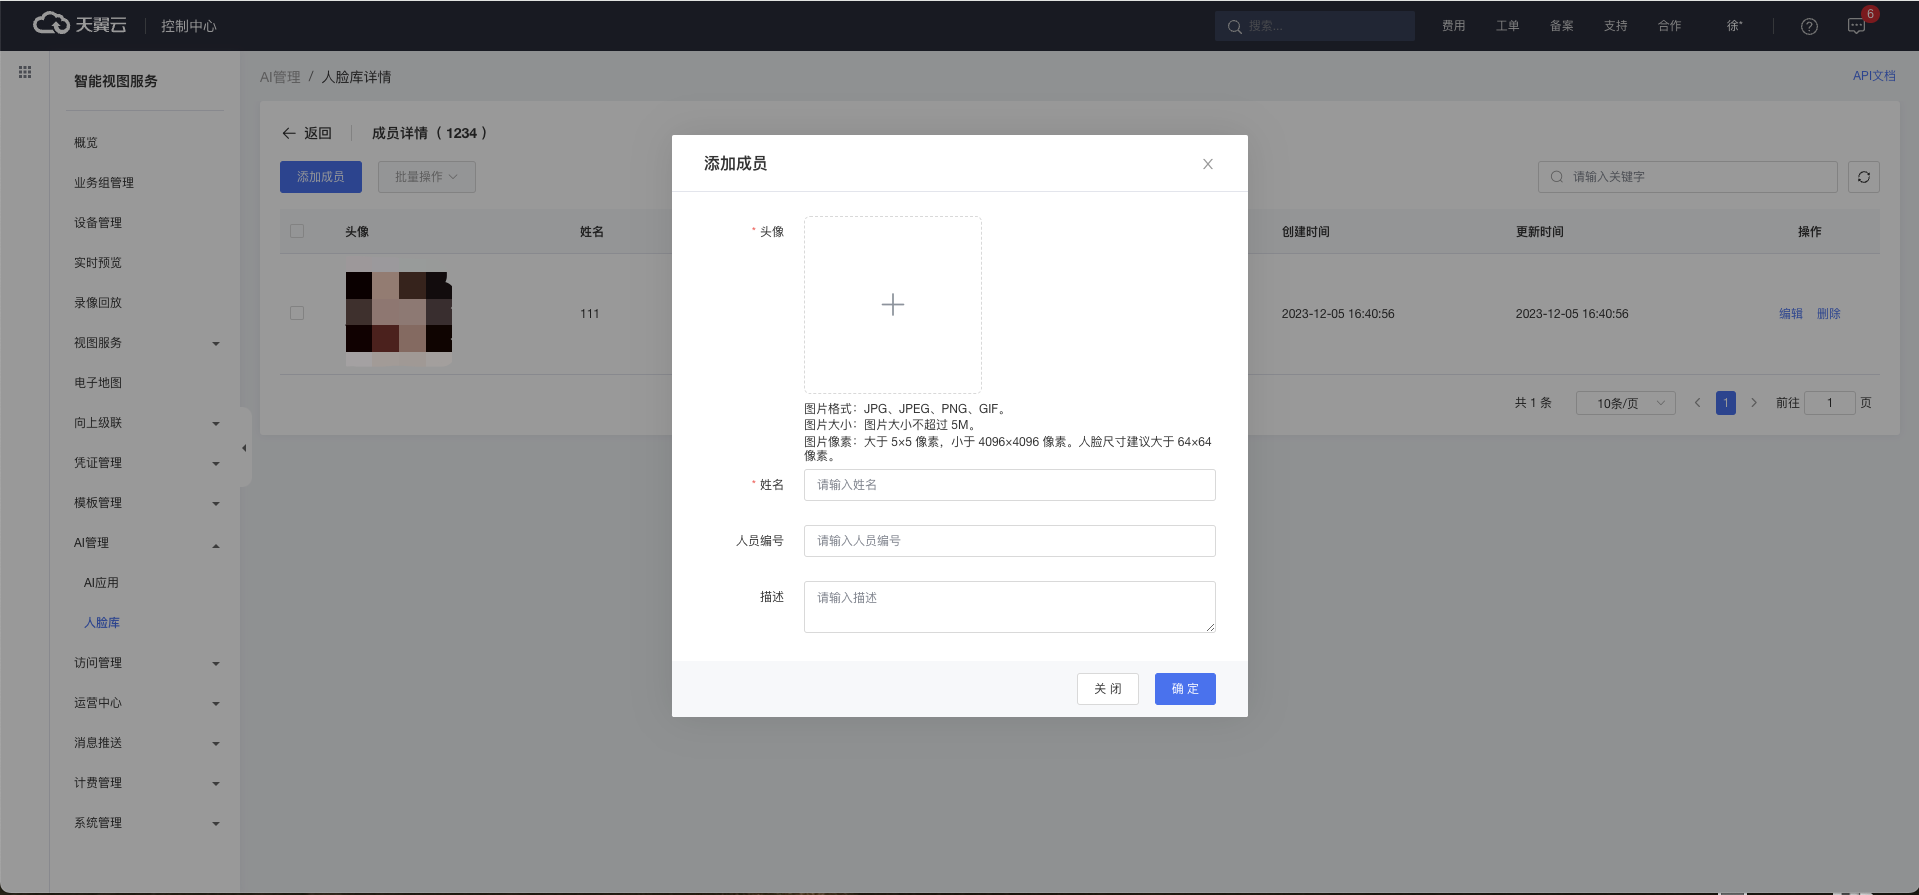Viewport: 1919px width, 895px height.
Task: Close the 添加成员 dialog with X icon
Action: 1207,164
